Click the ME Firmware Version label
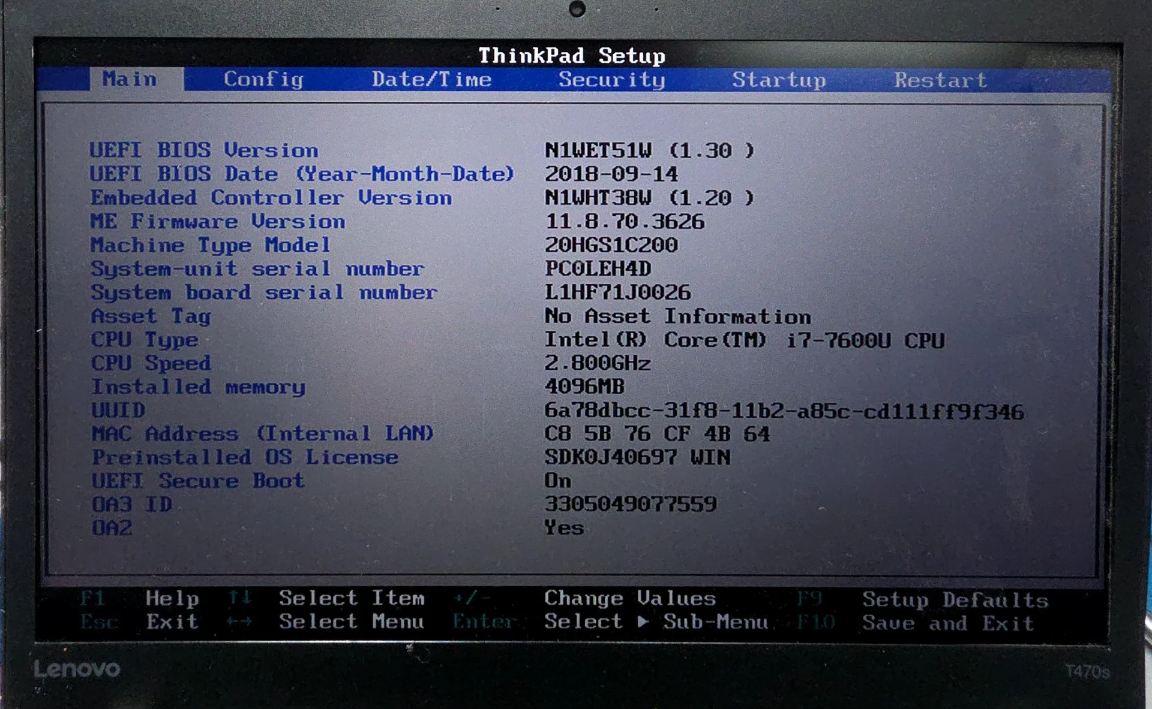The height and width of the screenshot is (709, 1152). click(217, 221)
